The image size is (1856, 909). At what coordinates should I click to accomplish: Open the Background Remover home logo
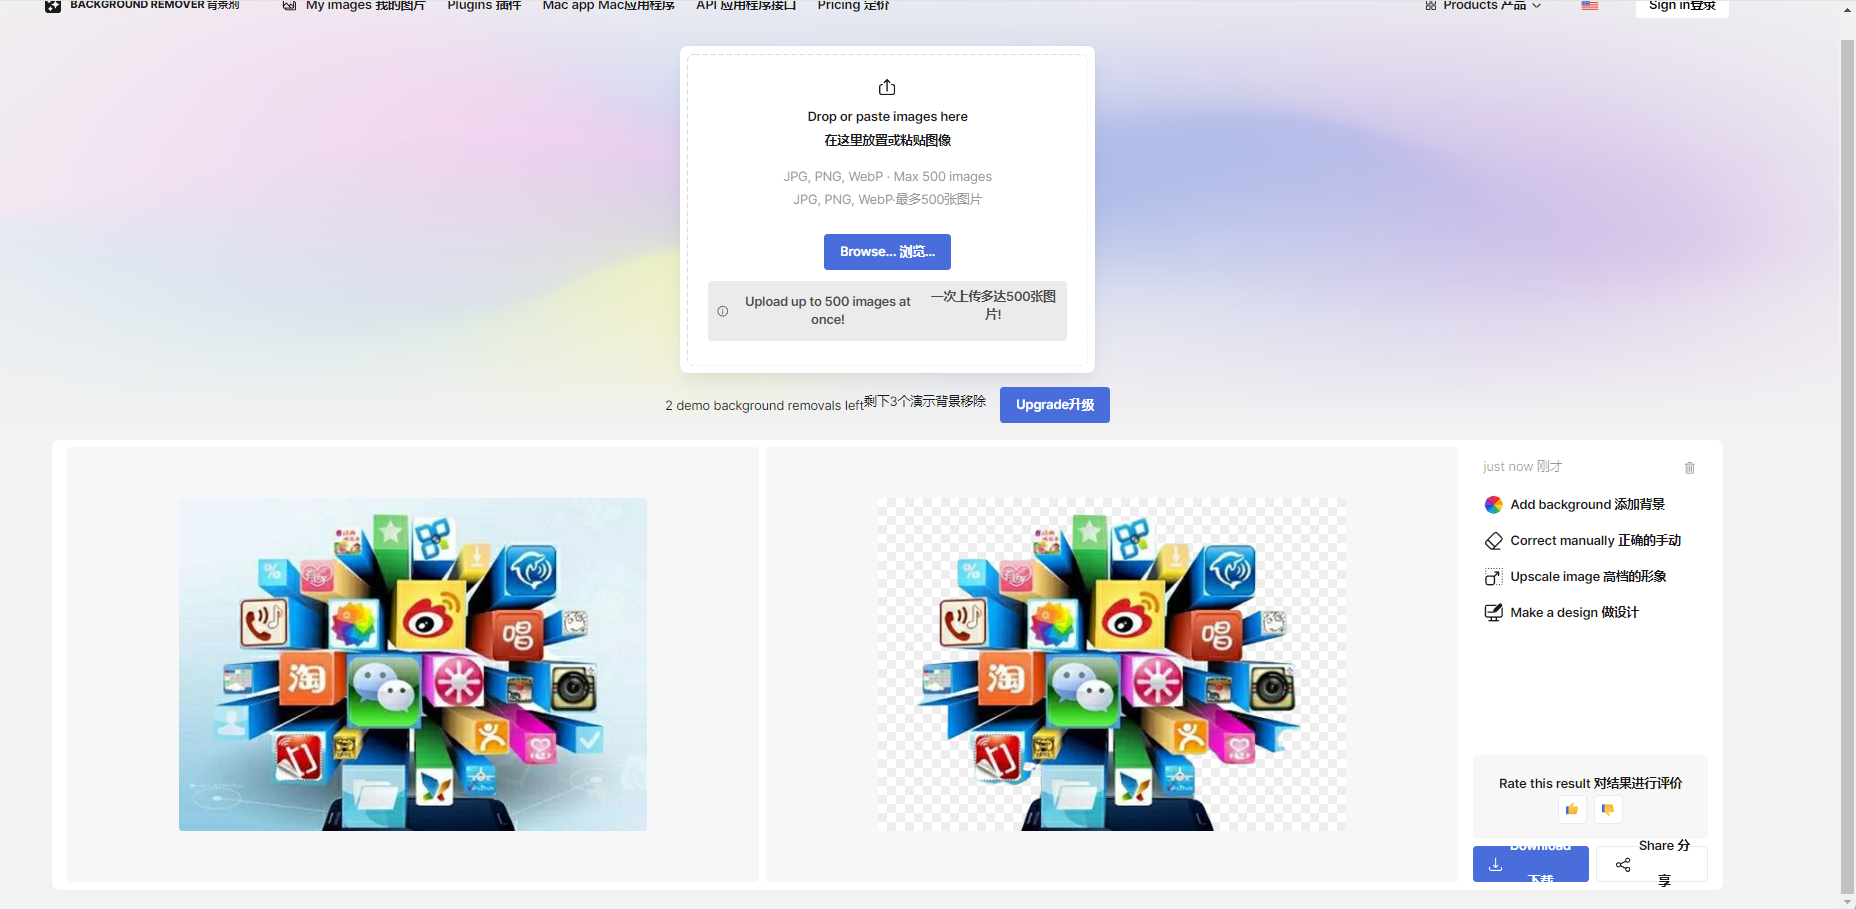(x=142, y=5)
